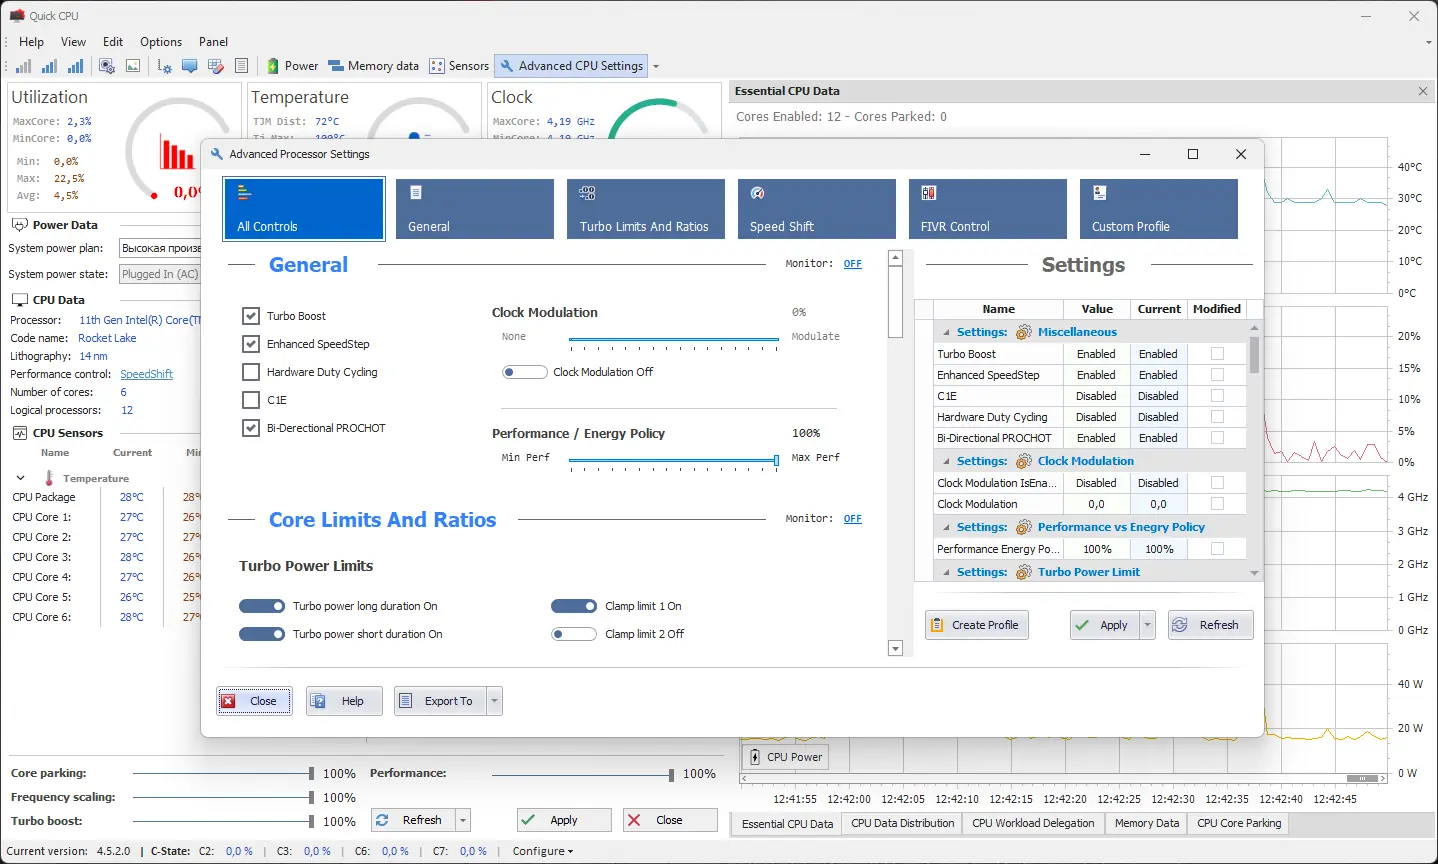Open the SpeedShift performance control link
This screenshot has width=1438, height=864.
147,374
